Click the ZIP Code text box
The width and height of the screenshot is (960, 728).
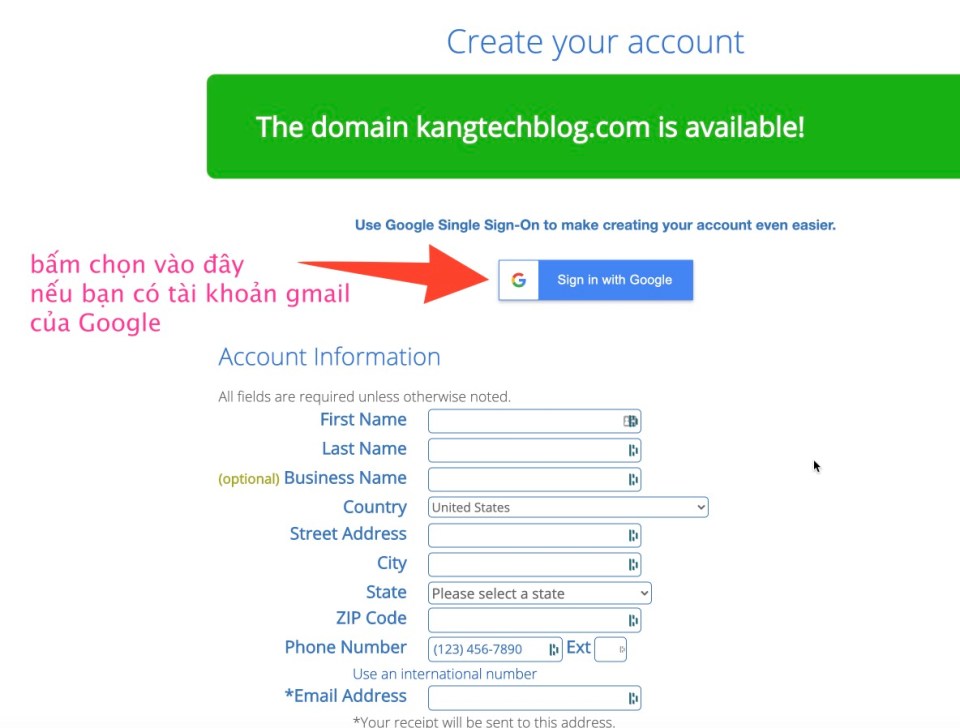[x=534, y=620]
